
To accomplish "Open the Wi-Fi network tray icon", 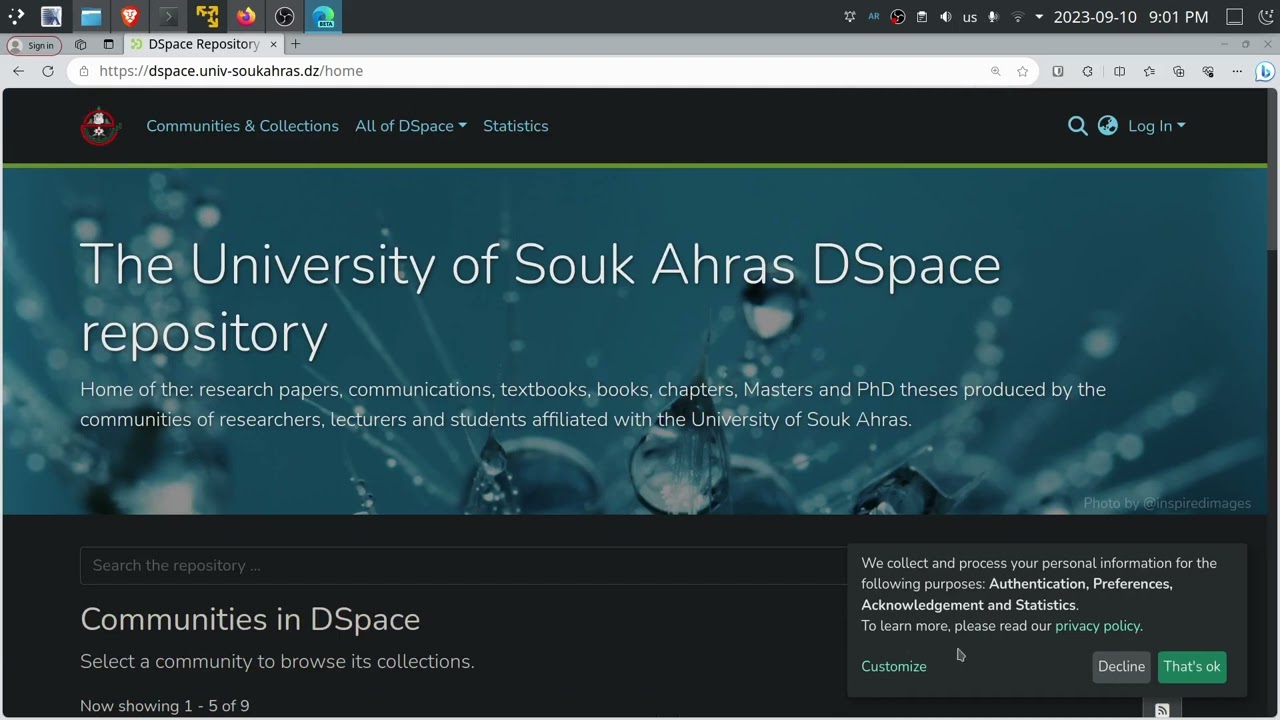I will 1018,17.
